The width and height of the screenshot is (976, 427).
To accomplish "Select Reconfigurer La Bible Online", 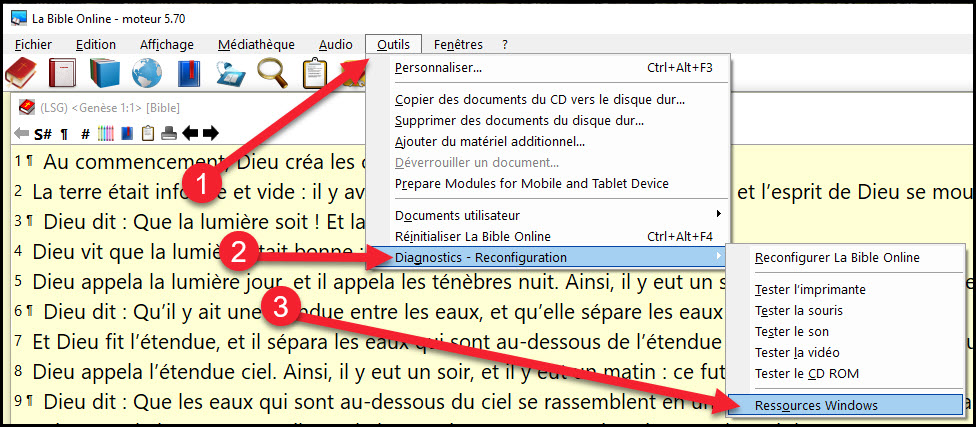I will (845, 258).
